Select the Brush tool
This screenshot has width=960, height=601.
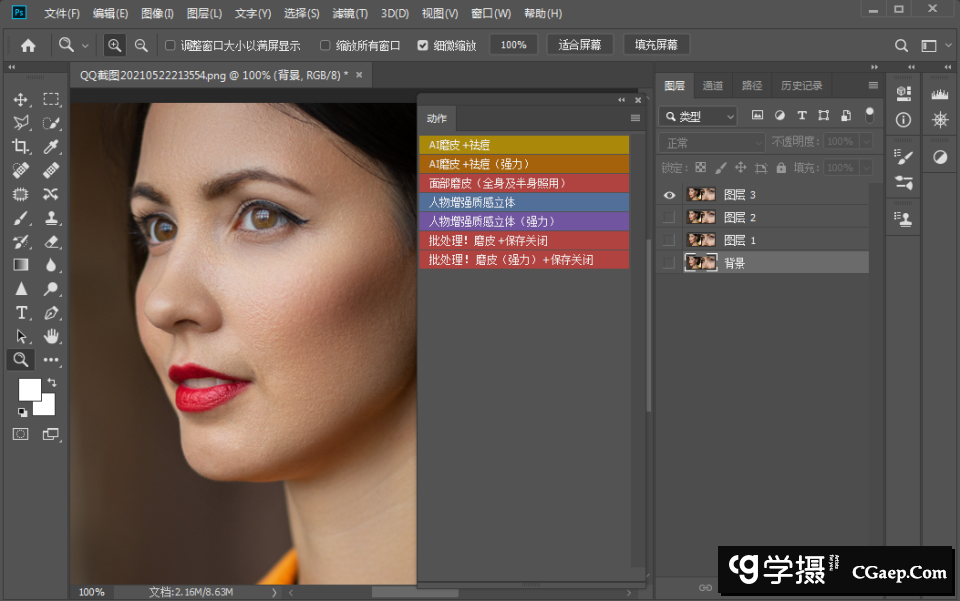pos(20,218)
